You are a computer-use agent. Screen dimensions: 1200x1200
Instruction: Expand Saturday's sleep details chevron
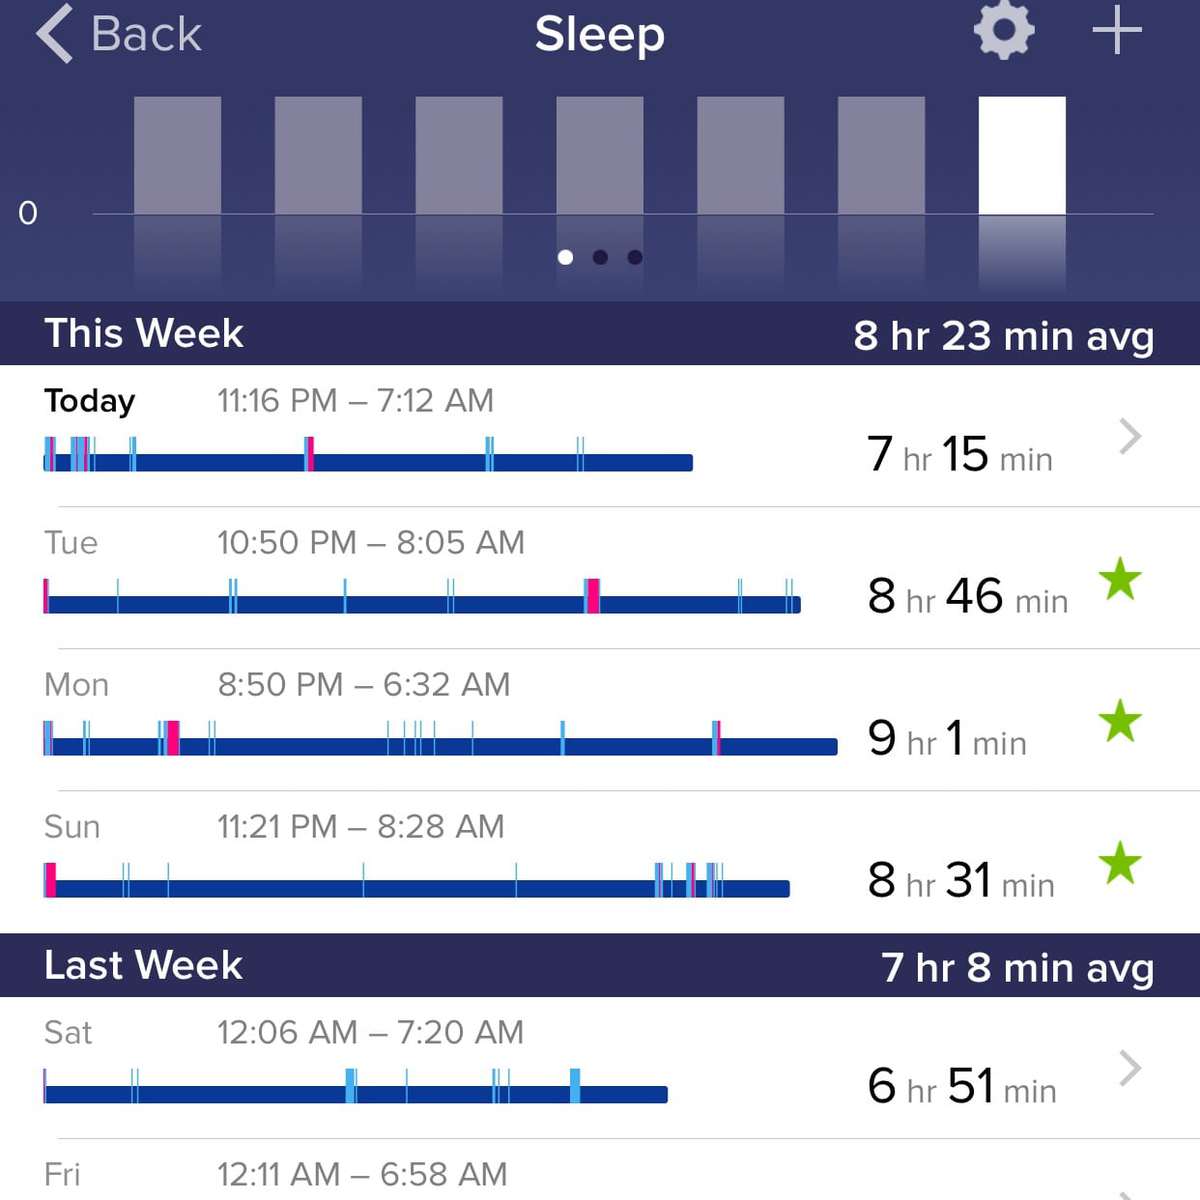(1130, 1068)
